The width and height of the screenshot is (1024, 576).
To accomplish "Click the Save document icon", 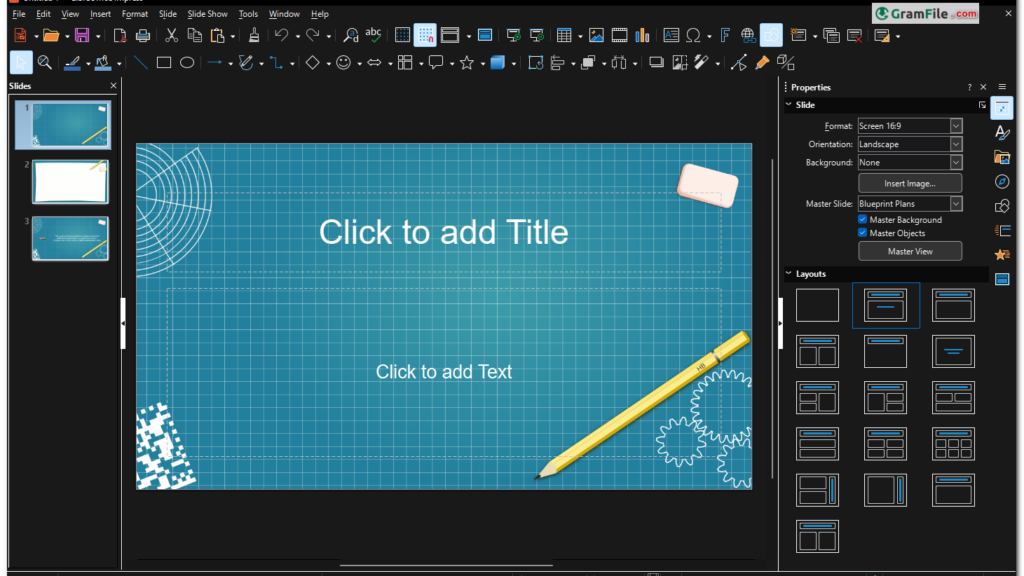I will tap(81, 36).
